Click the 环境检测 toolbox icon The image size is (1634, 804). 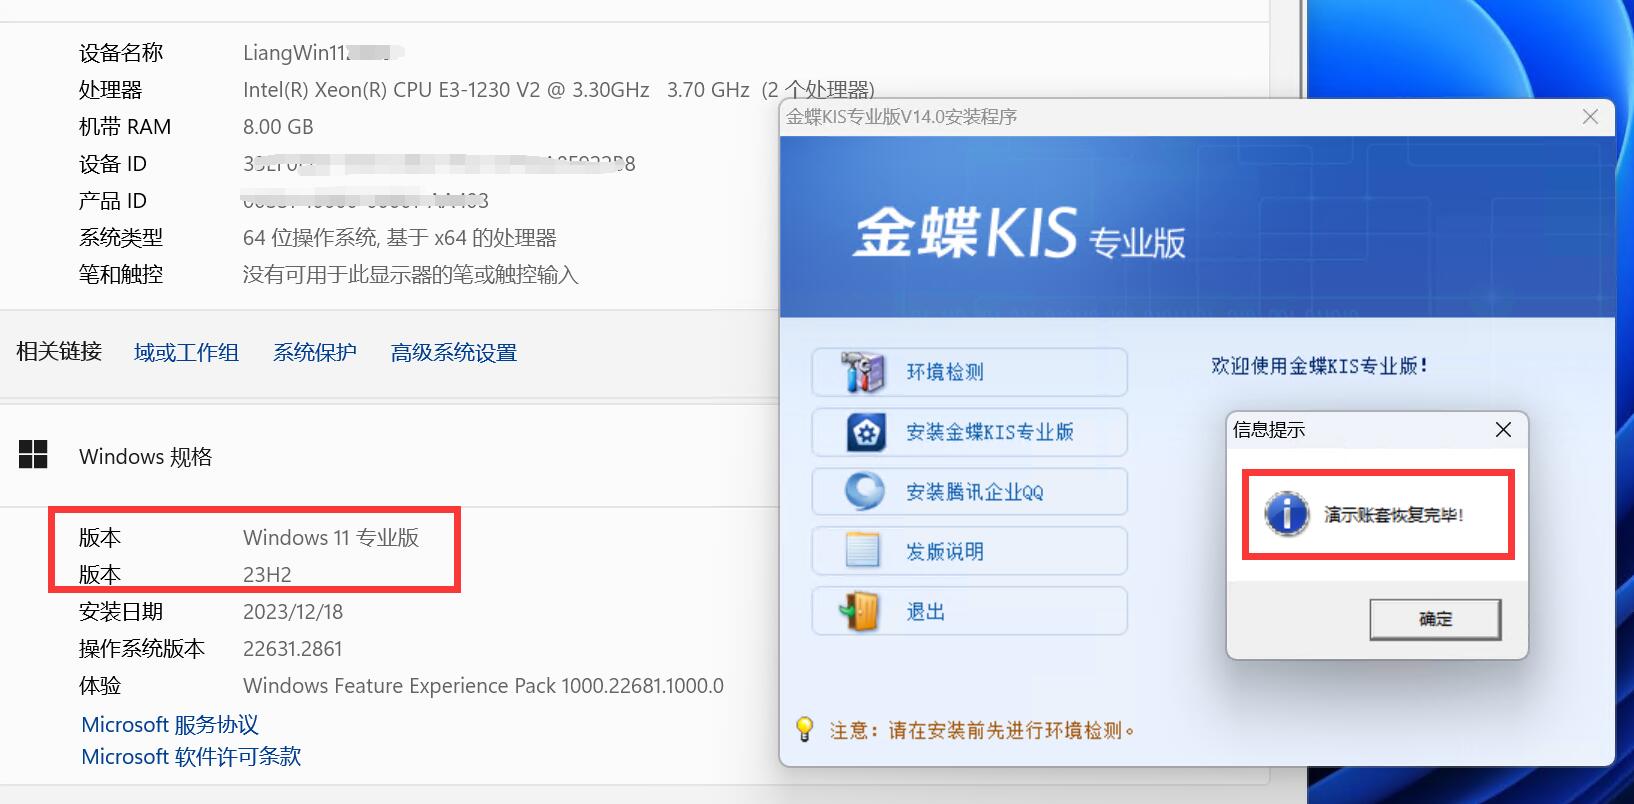pyautogui.click(x=864, y=372)
